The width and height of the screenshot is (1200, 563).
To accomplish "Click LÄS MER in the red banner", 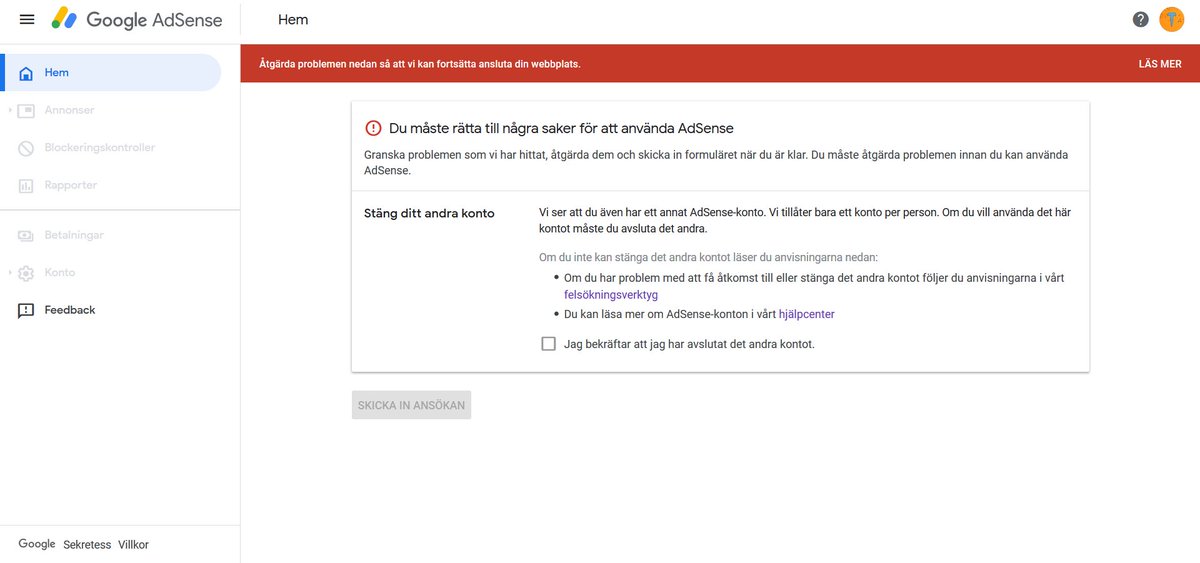I will 1160,64.
